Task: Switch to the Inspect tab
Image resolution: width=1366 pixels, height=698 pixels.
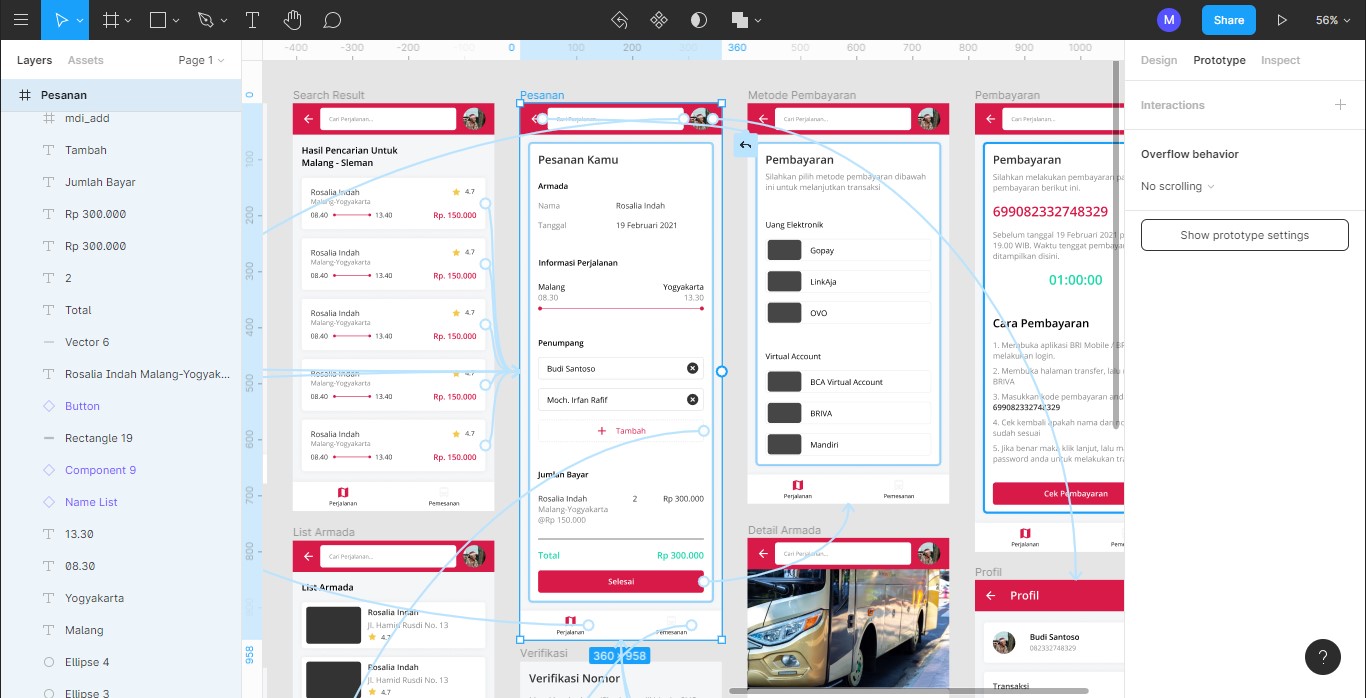Action: coord(1280,60)
